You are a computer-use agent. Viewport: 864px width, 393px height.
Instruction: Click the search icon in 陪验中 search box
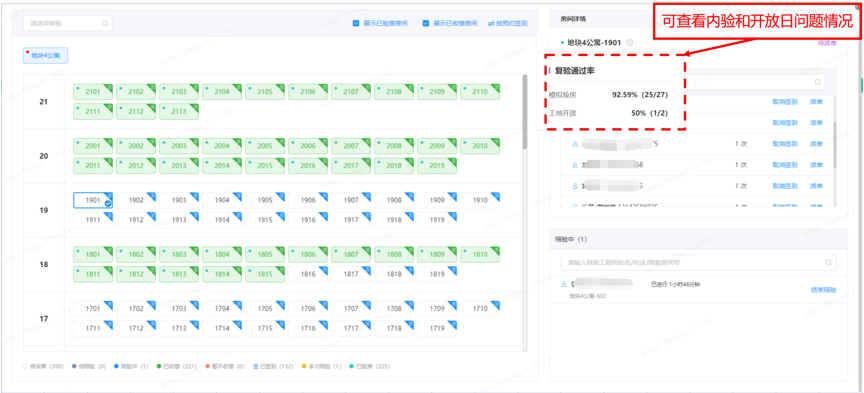coord(829,263)
